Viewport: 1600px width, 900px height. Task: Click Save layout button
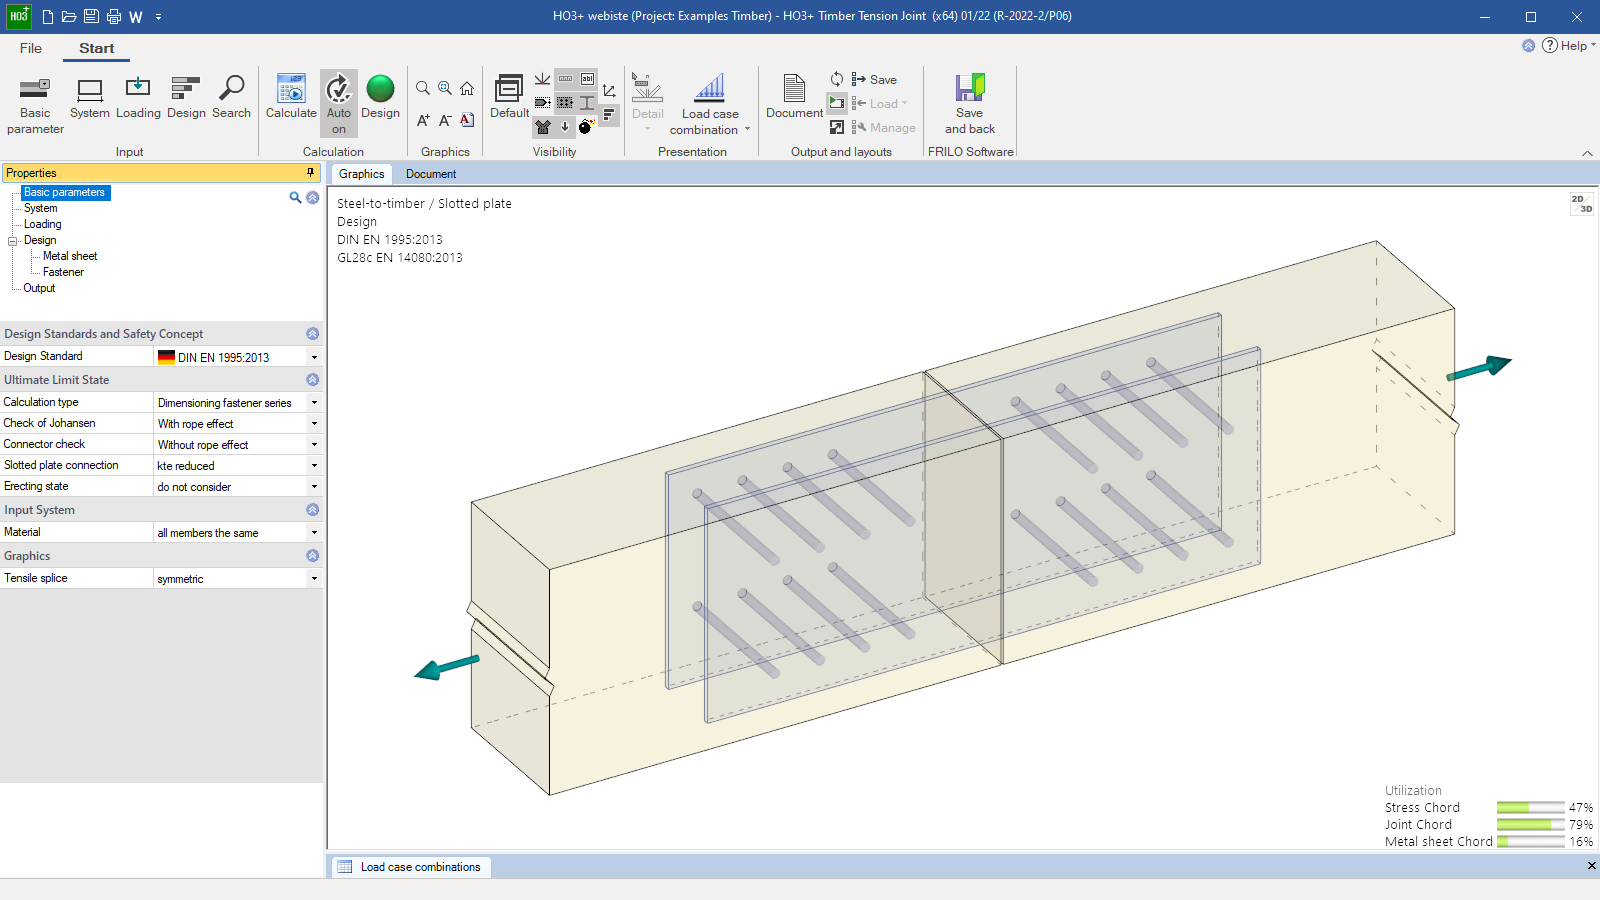tap(874, 79)
